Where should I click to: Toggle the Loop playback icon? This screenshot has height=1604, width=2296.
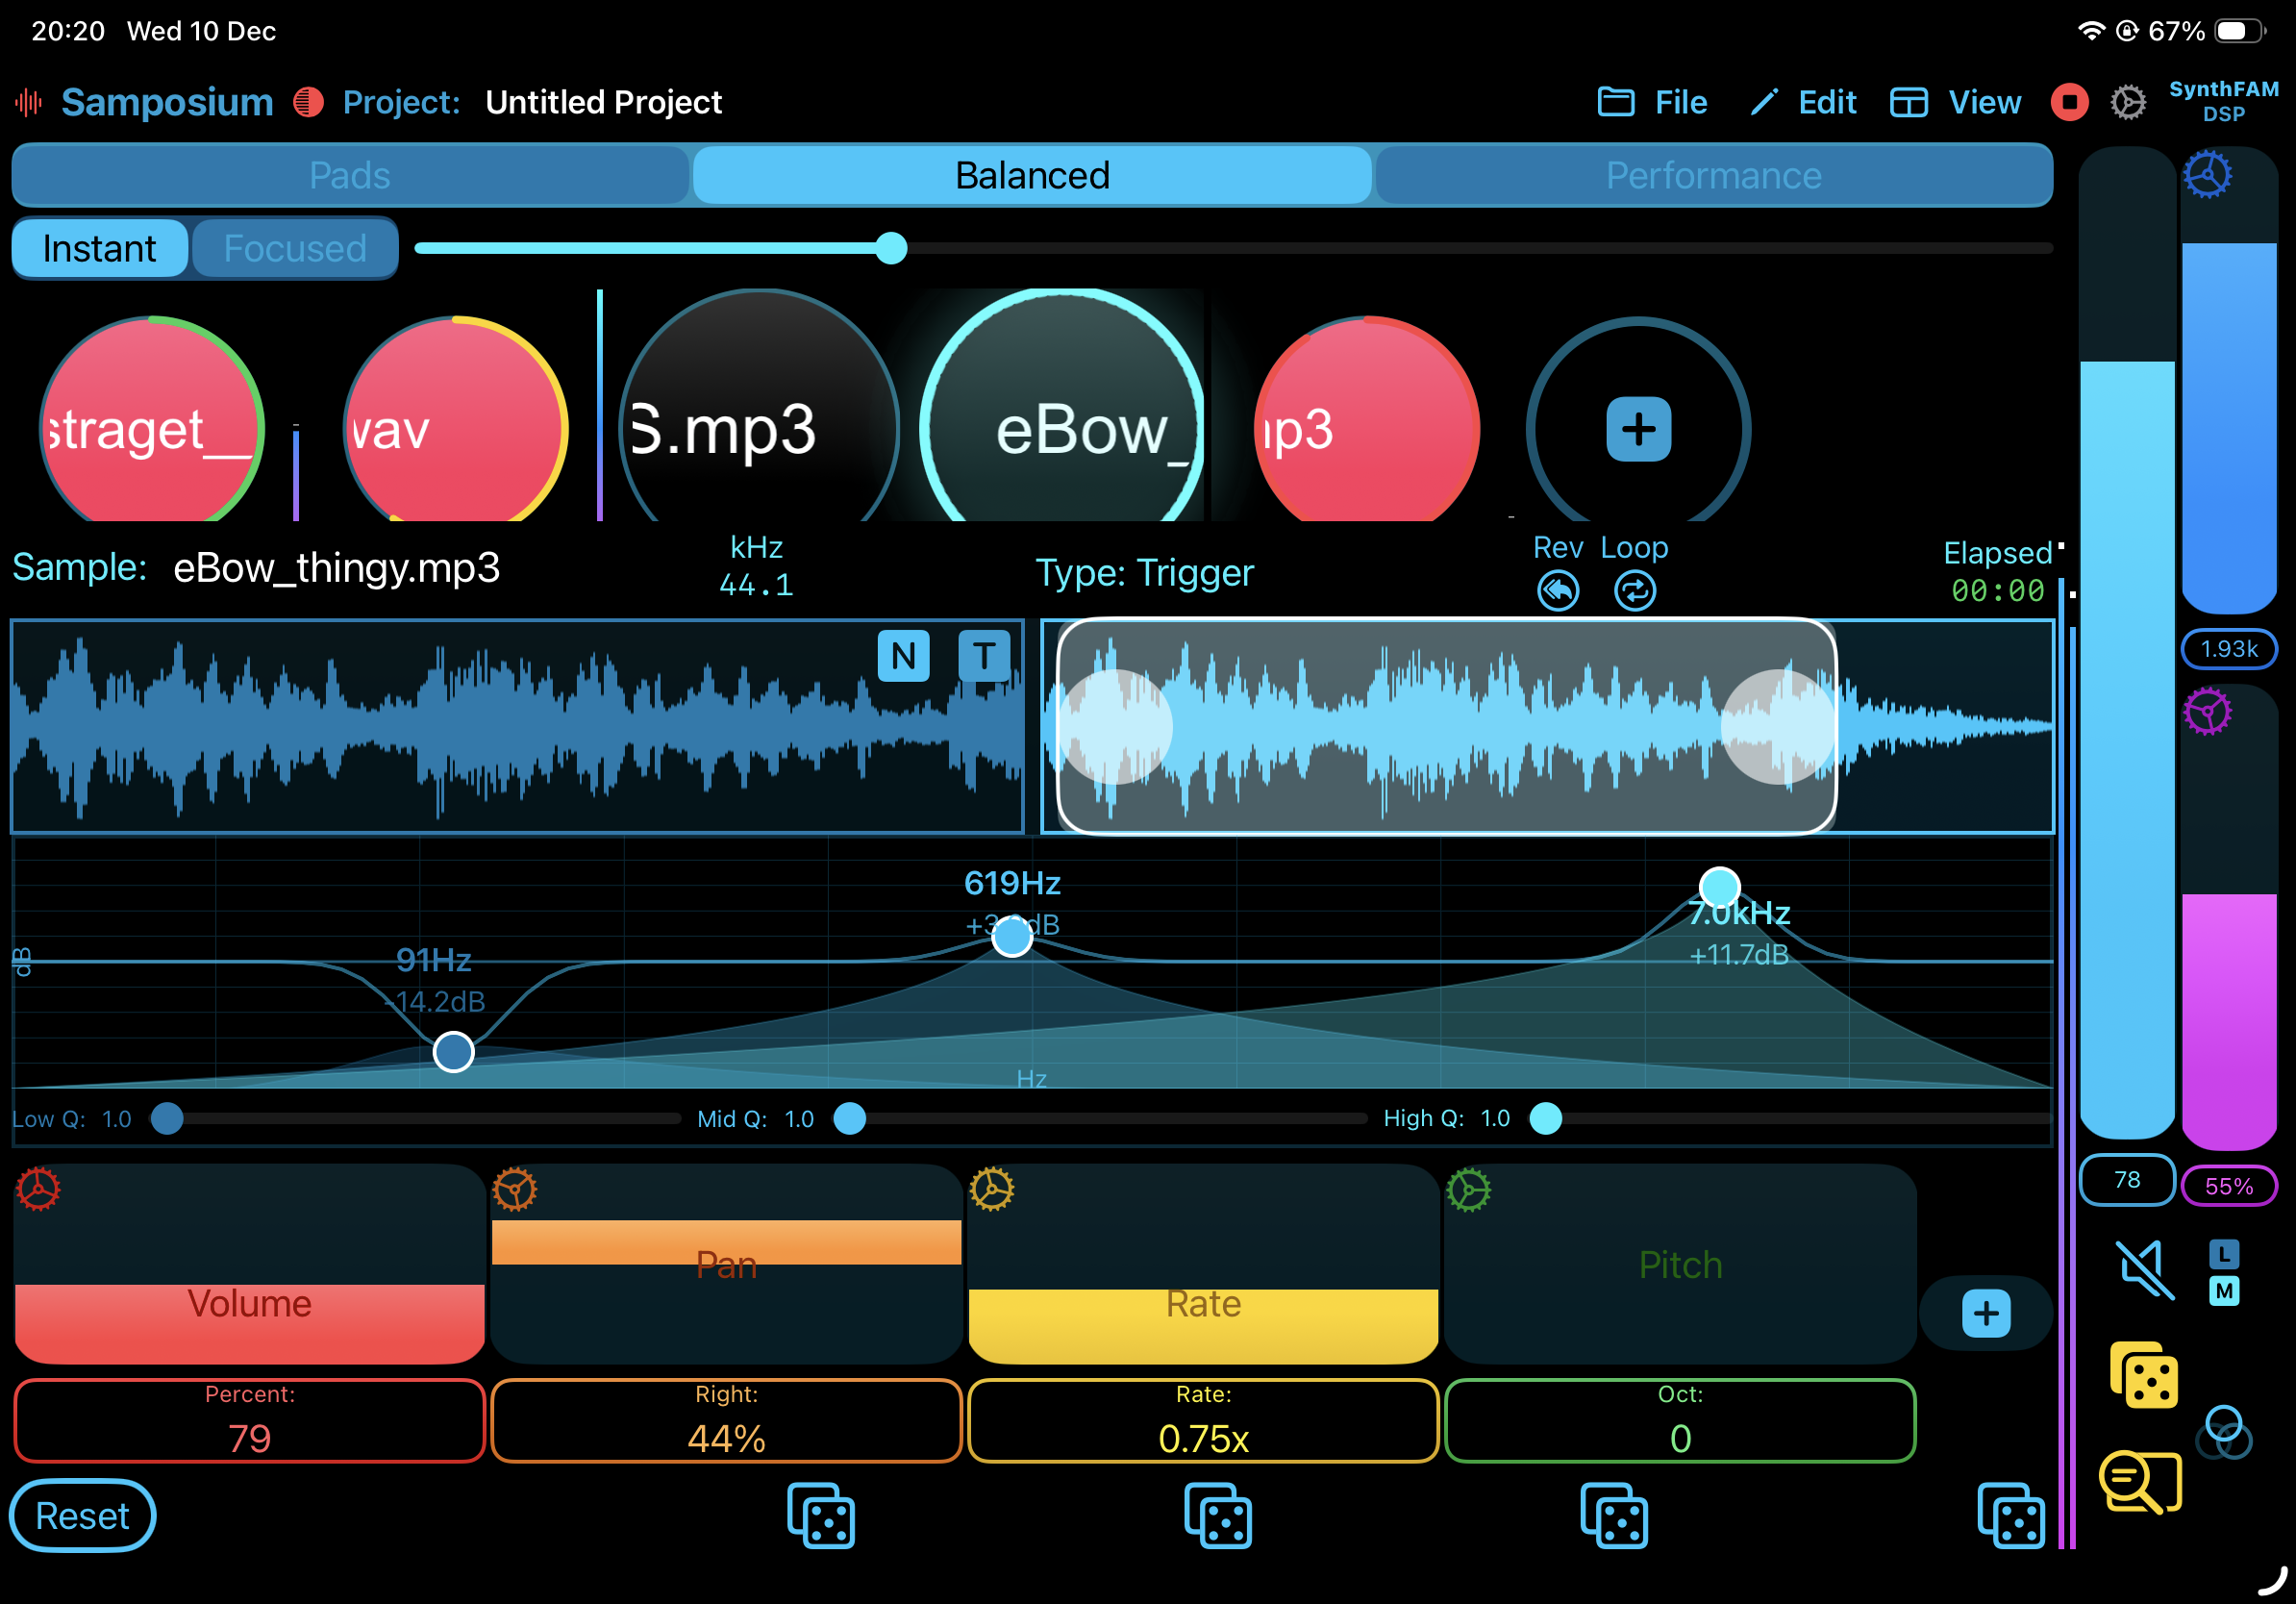click(1635, 591)
